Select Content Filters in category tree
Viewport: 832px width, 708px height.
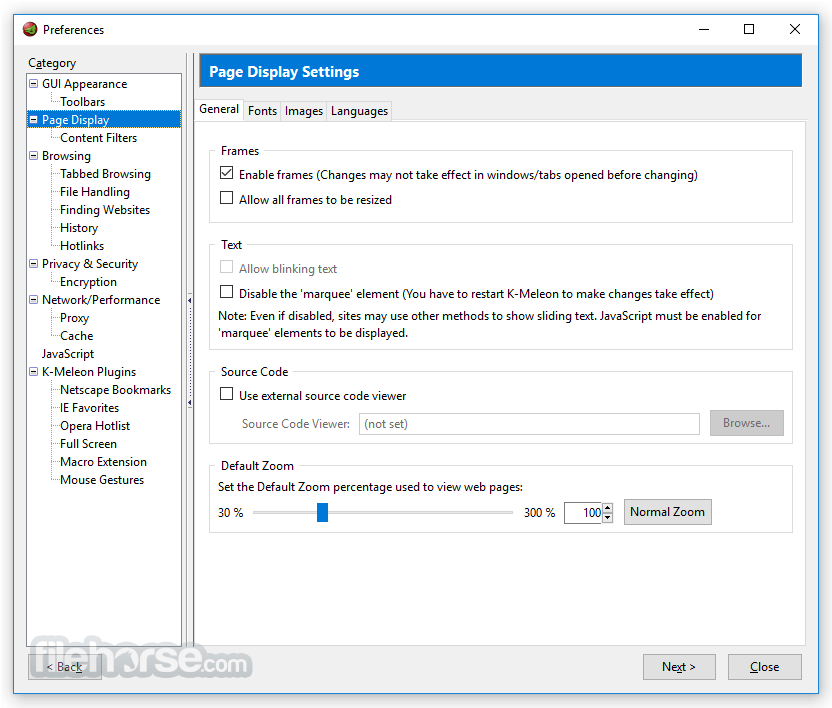[x=99, y=138]
